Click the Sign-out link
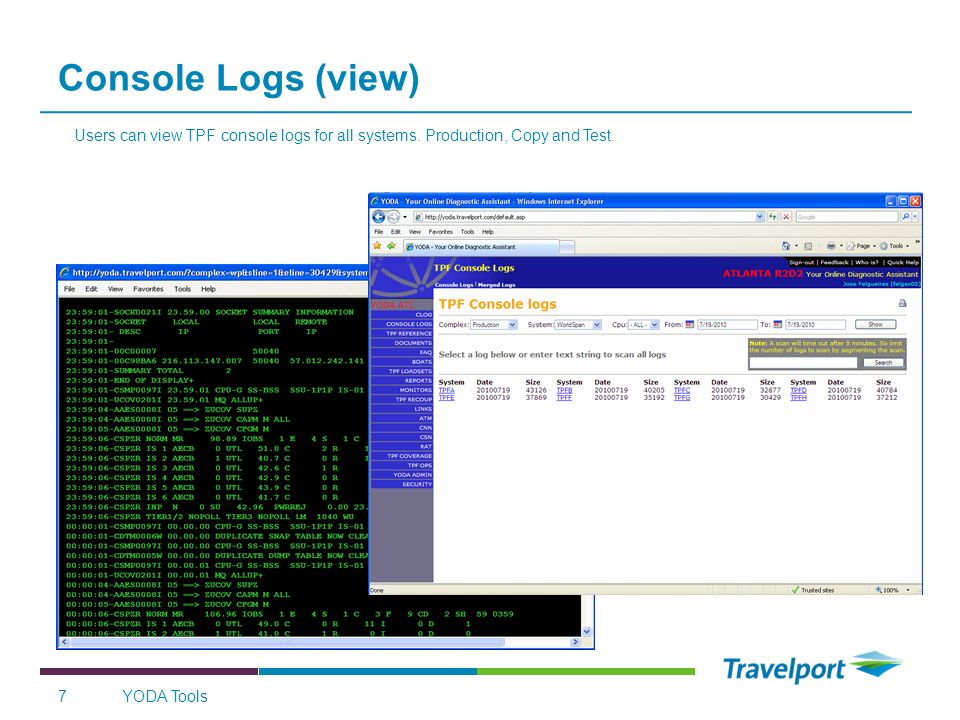The height and width of the screenshot is (720, 960). (x=801, y=262)
